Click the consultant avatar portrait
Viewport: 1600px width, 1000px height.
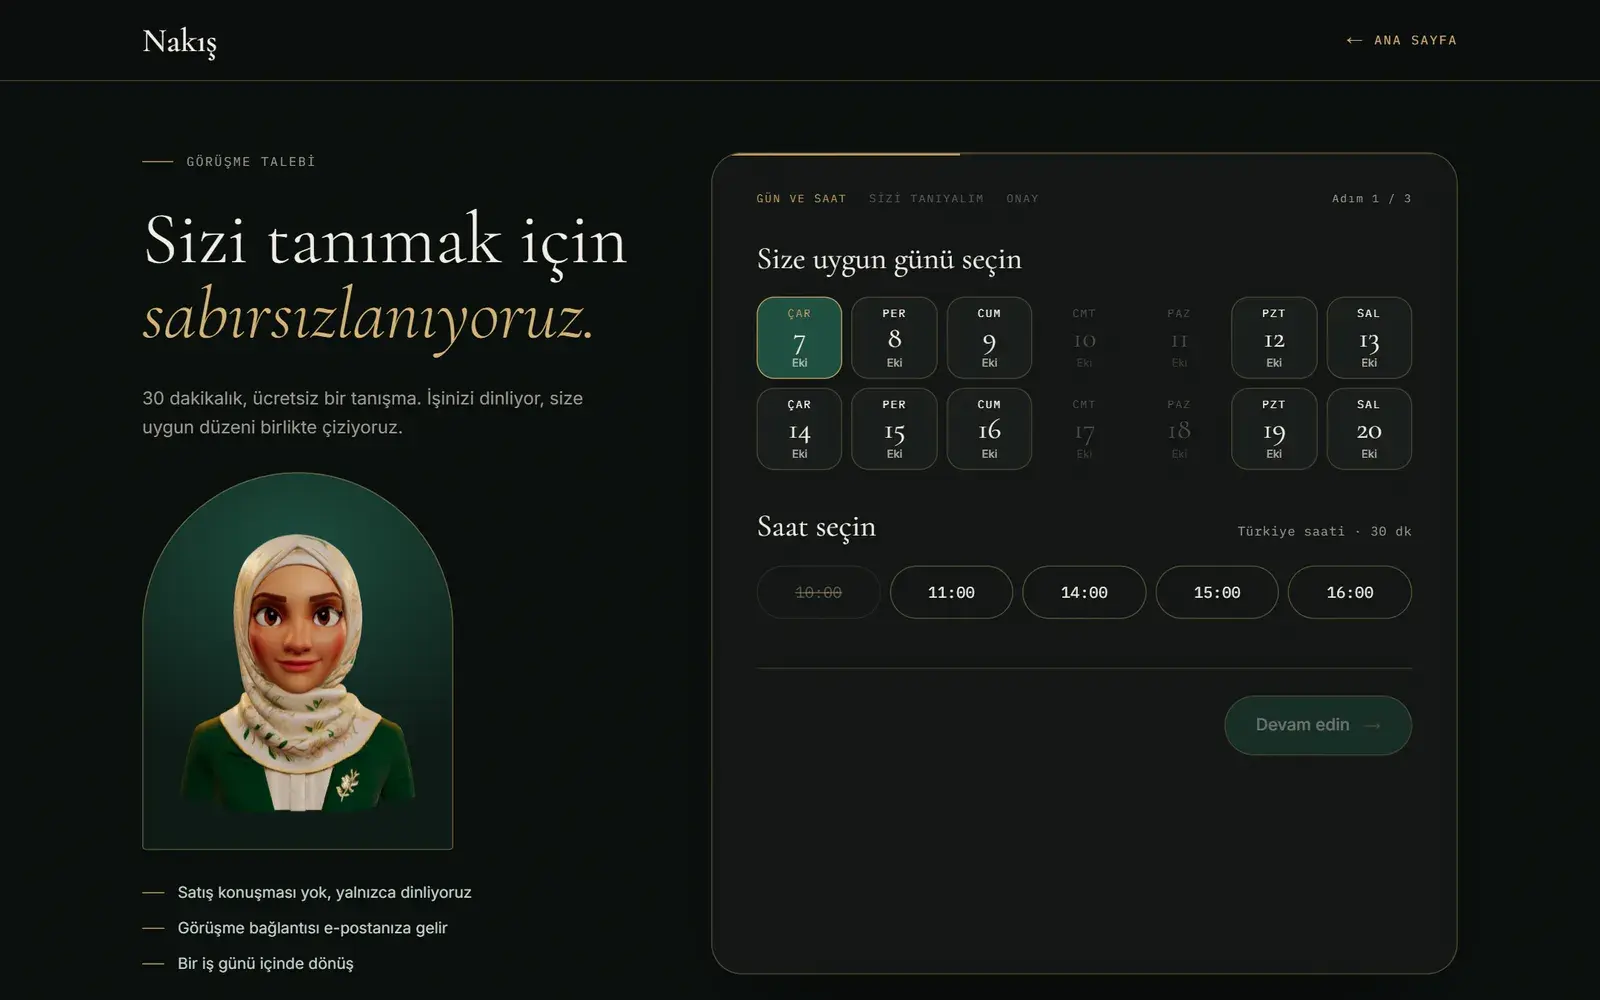(298, 662)
